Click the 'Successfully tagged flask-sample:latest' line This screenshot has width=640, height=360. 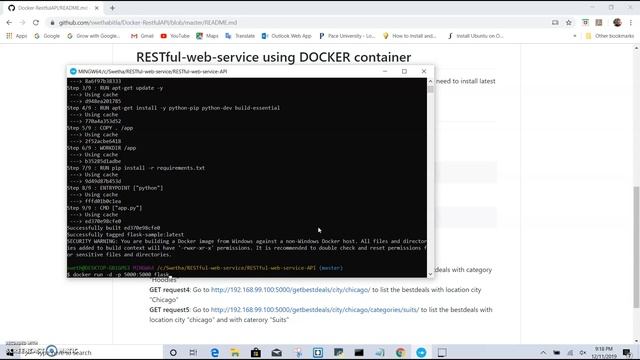pyautogui.click(x=126, y=235)
